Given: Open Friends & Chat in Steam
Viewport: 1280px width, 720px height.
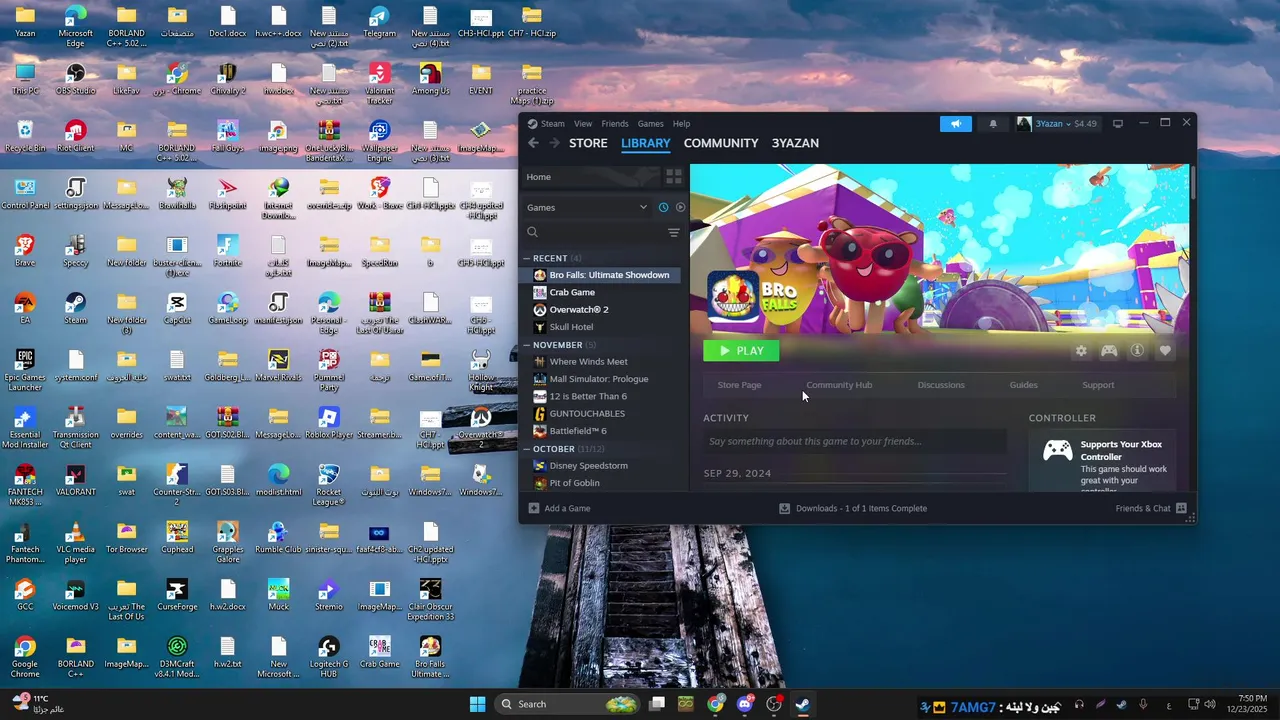Looking at the screenshot, I should [1150, 508].
